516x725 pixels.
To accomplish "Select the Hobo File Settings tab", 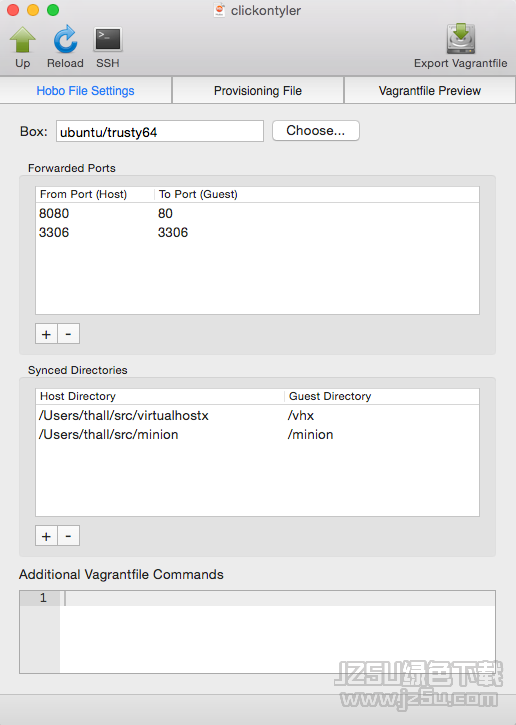I will pyautogui.click(x=86, y=91).
